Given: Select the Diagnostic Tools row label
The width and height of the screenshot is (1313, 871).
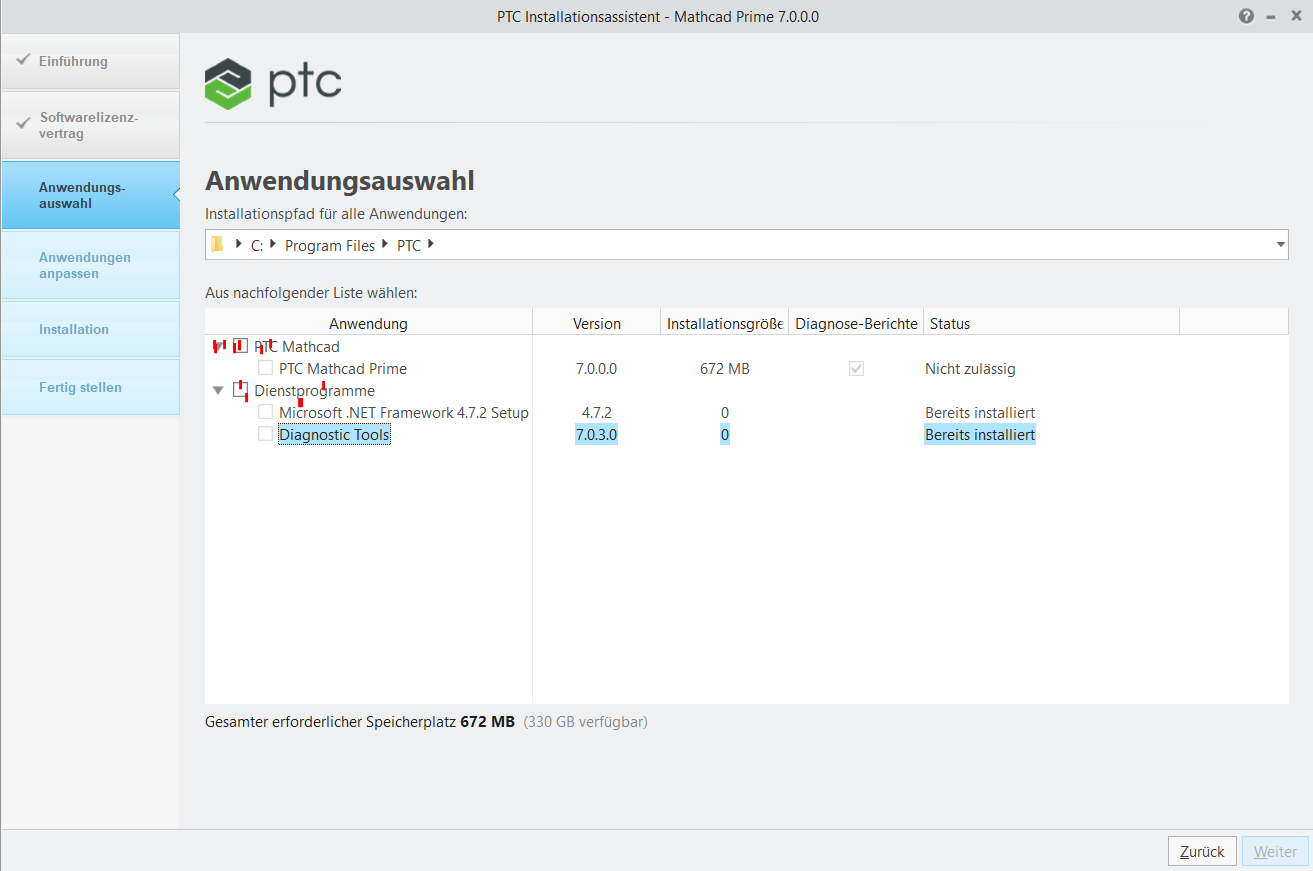Looking at the screenshot, I should pyautogui.click(x=334, y=435).
